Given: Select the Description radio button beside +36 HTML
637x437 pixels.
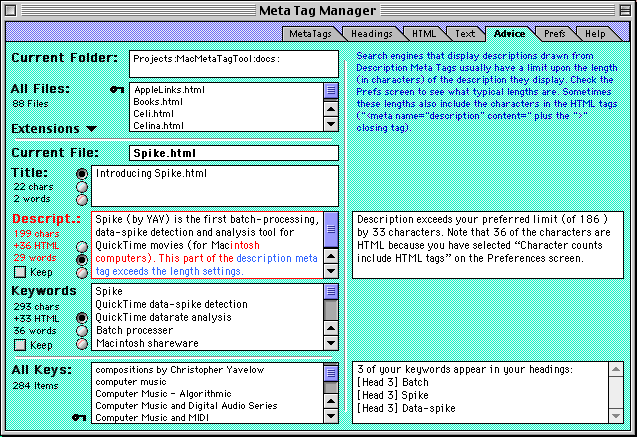Looking at the screenshot, I should click(x=82, y=247).
